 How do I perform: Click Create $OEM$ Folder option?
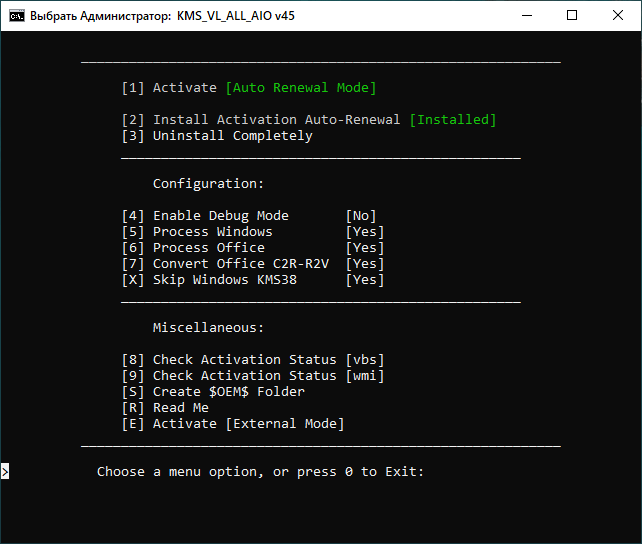(x=212, y=392)
